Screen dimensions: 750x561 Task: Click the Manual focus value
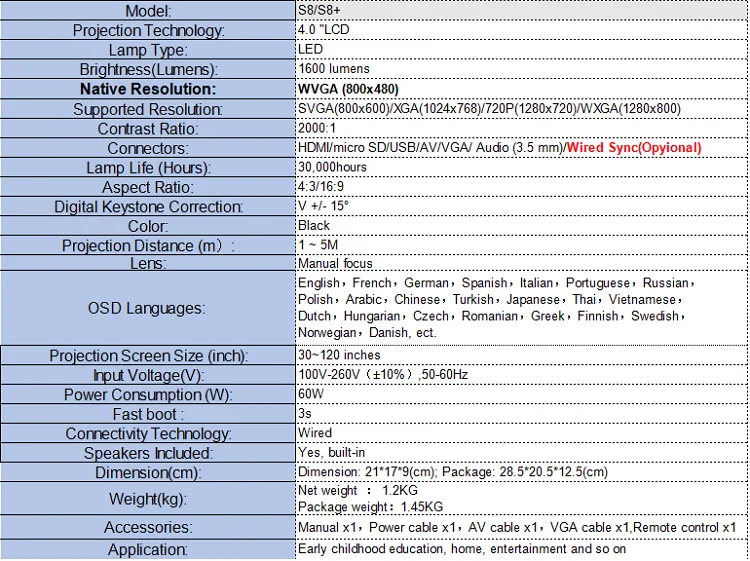335,264
